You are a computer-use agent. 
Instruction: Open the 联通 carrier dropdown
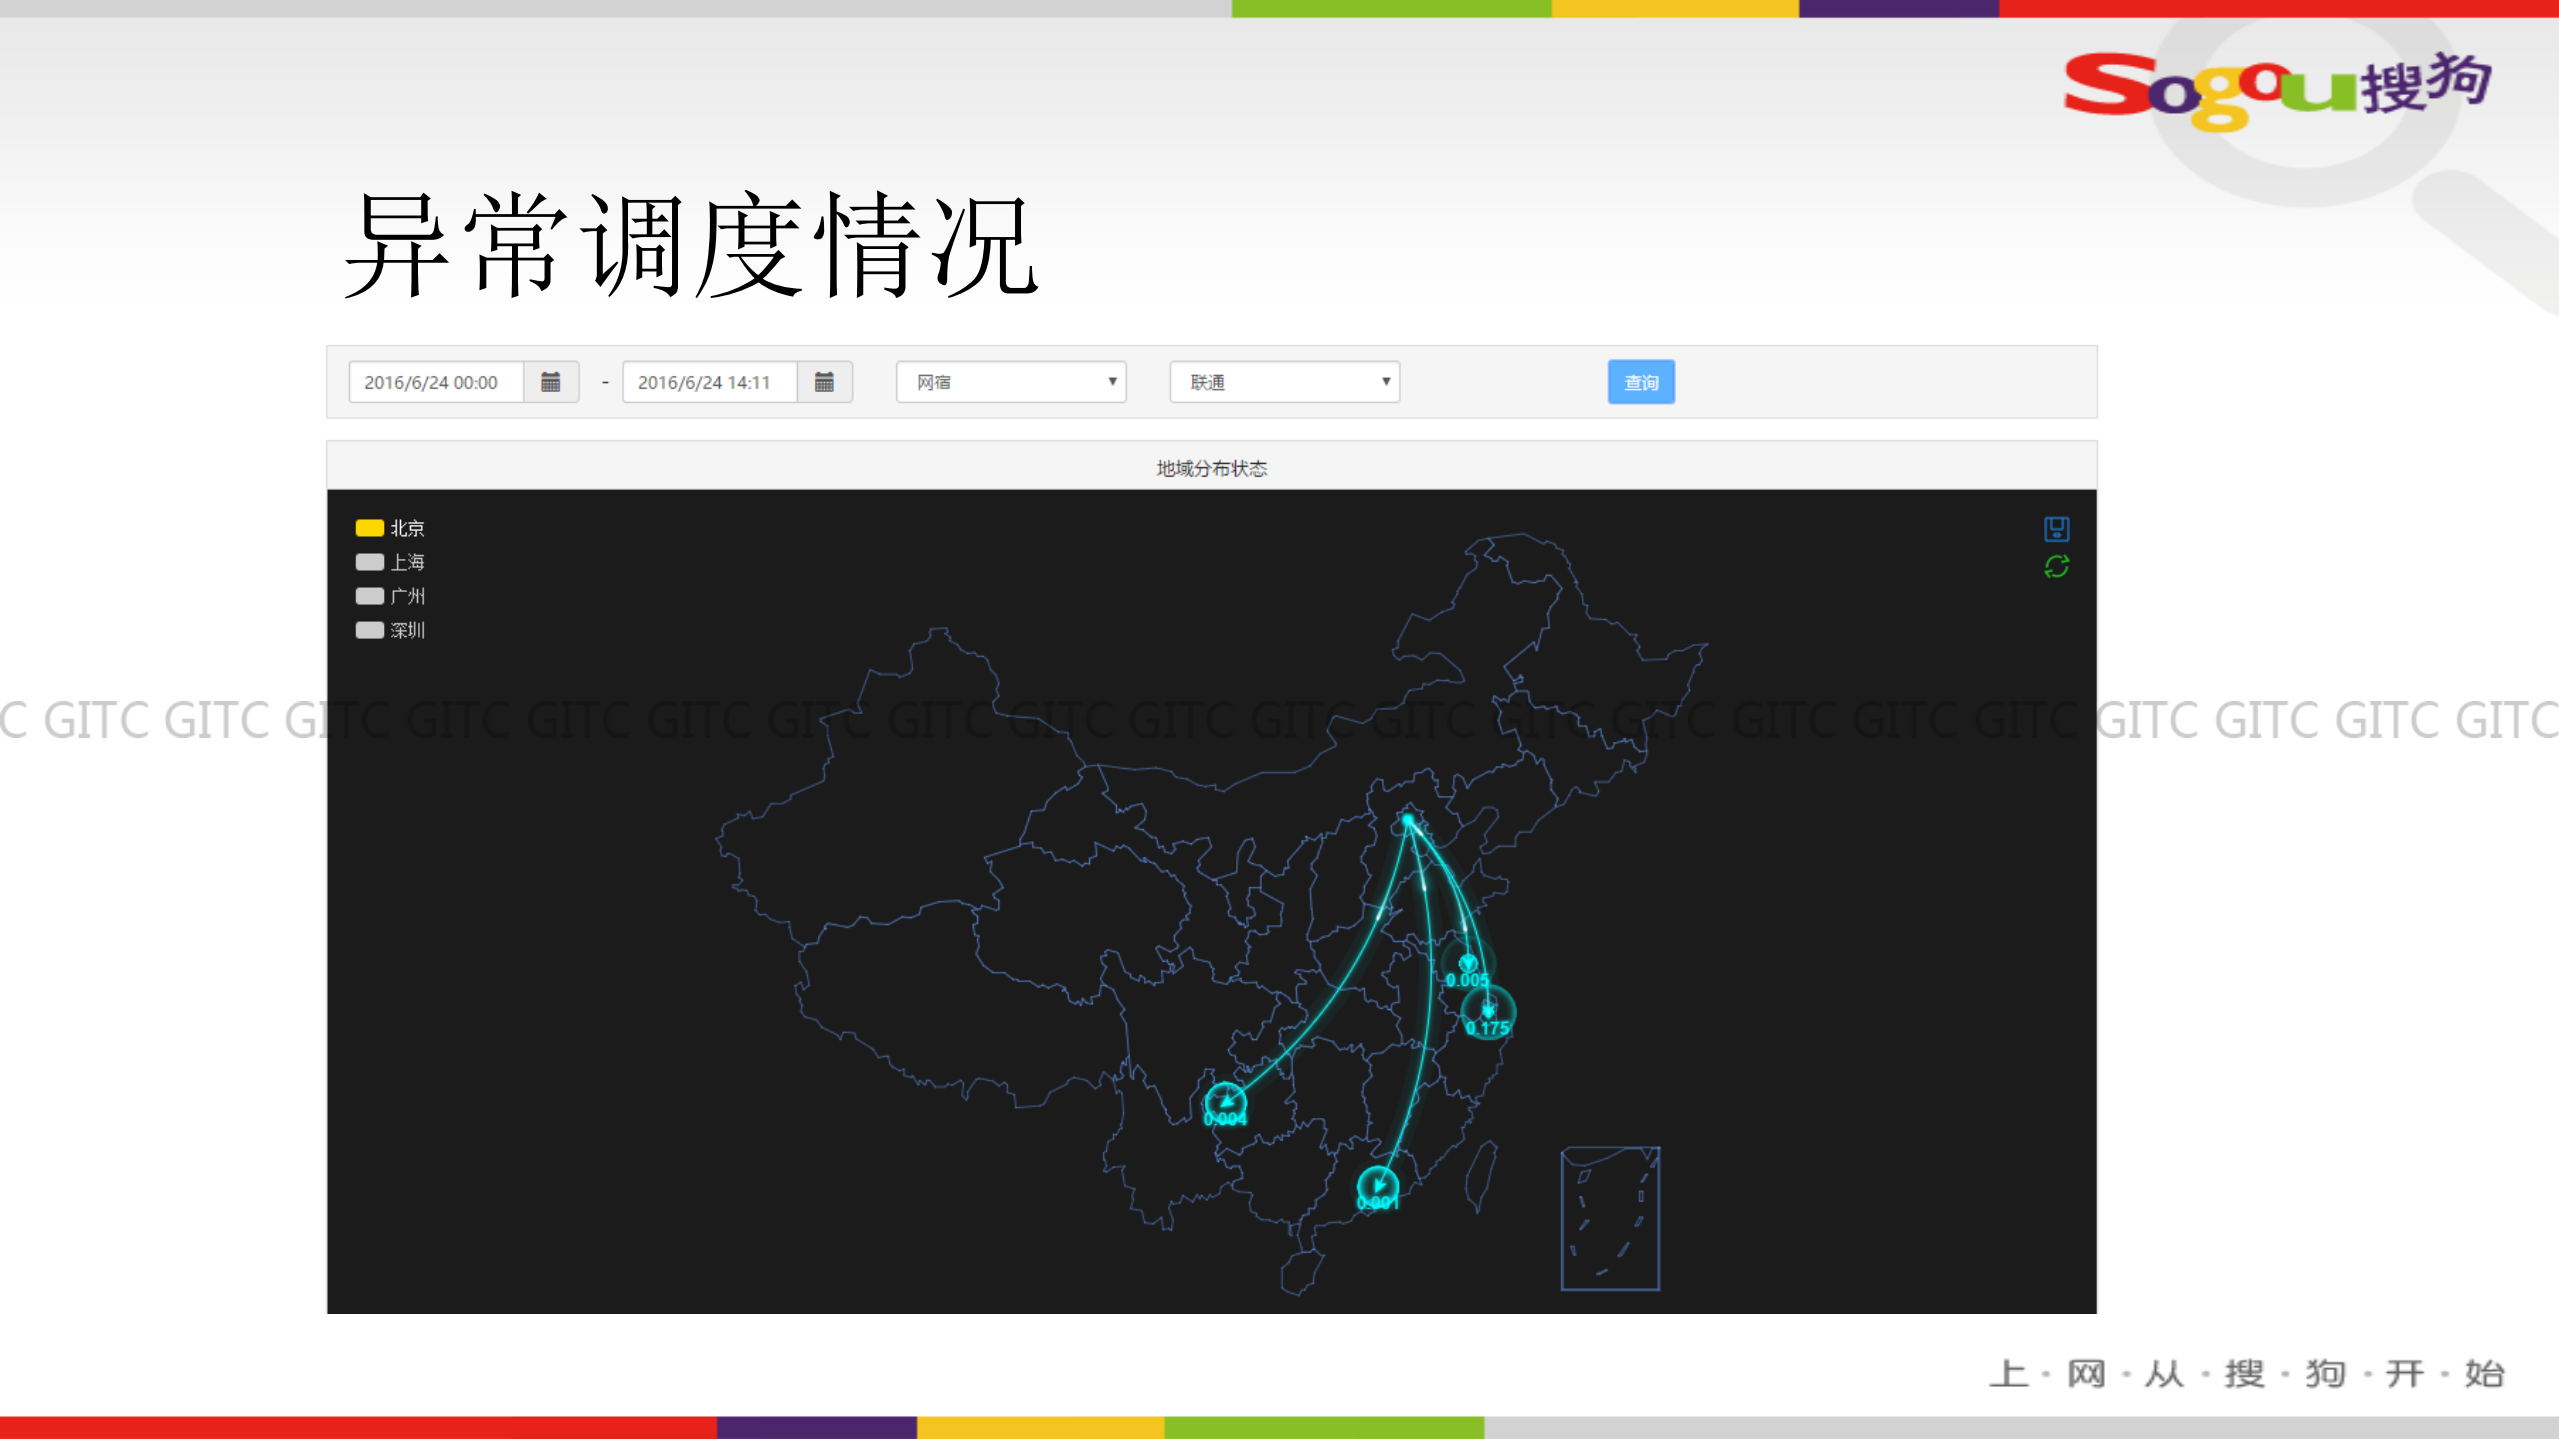tap(1285, 381)
